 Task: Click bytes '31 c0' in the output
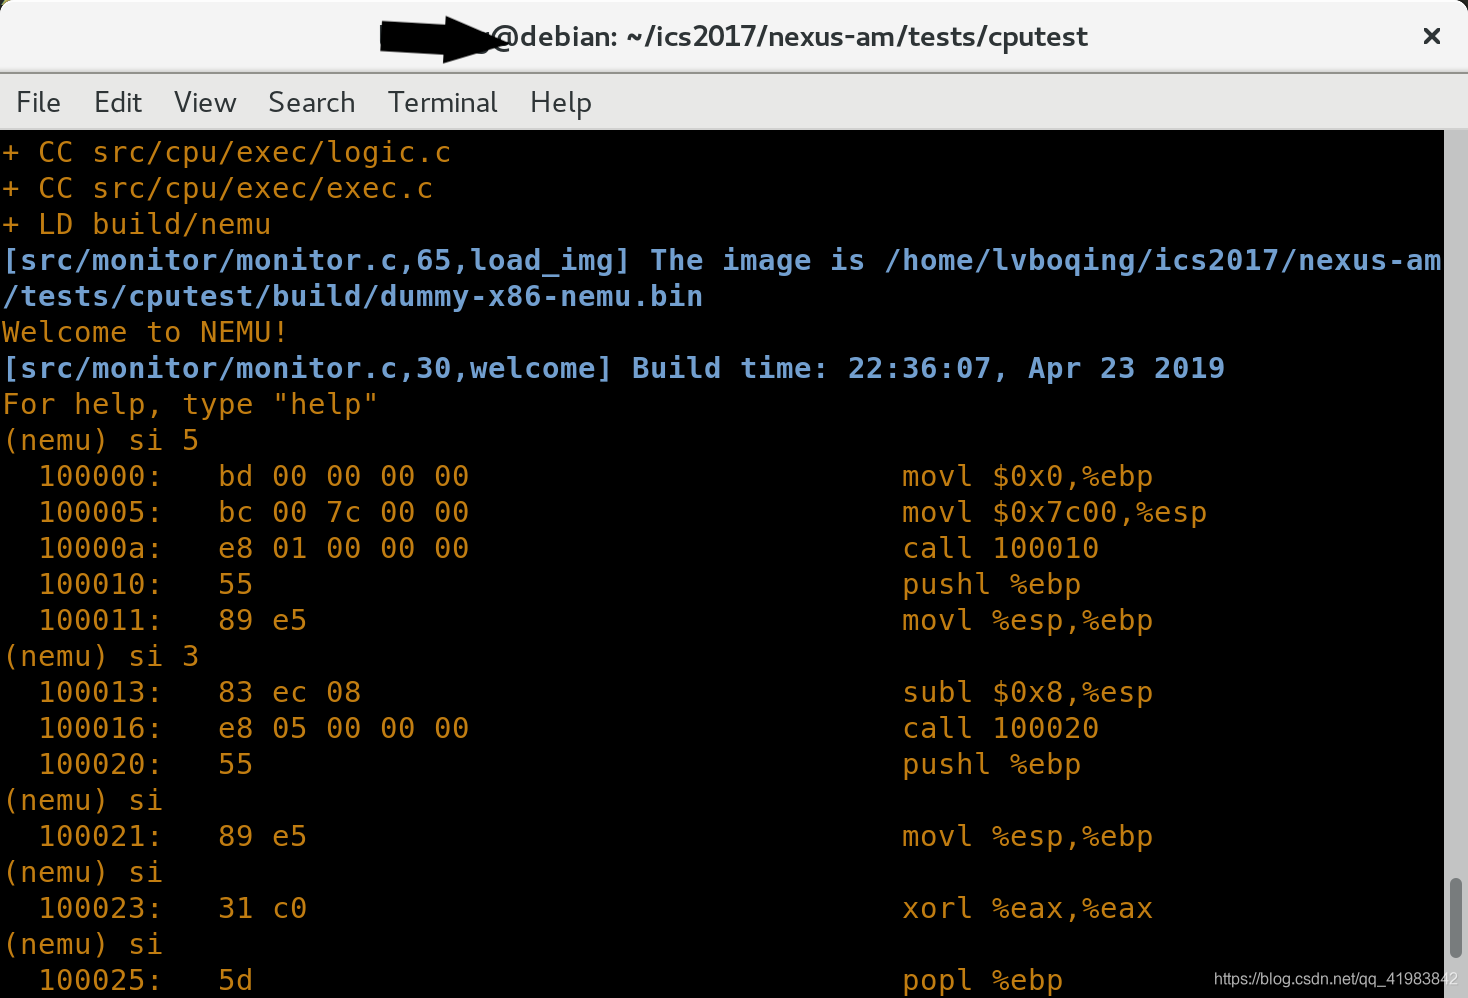point(263,908)
